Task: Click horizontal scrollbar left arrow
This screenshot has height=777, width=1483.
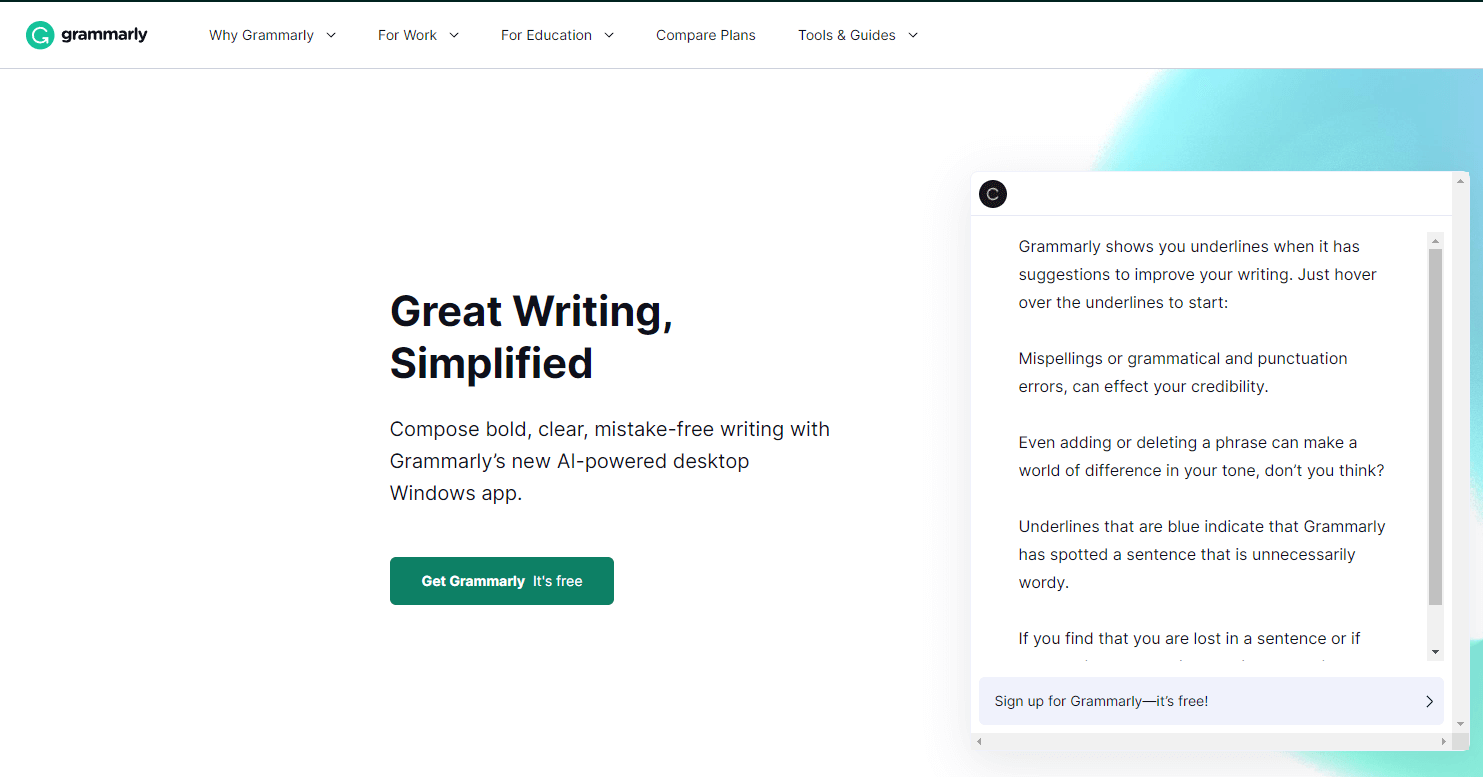Action: (979, 742)
